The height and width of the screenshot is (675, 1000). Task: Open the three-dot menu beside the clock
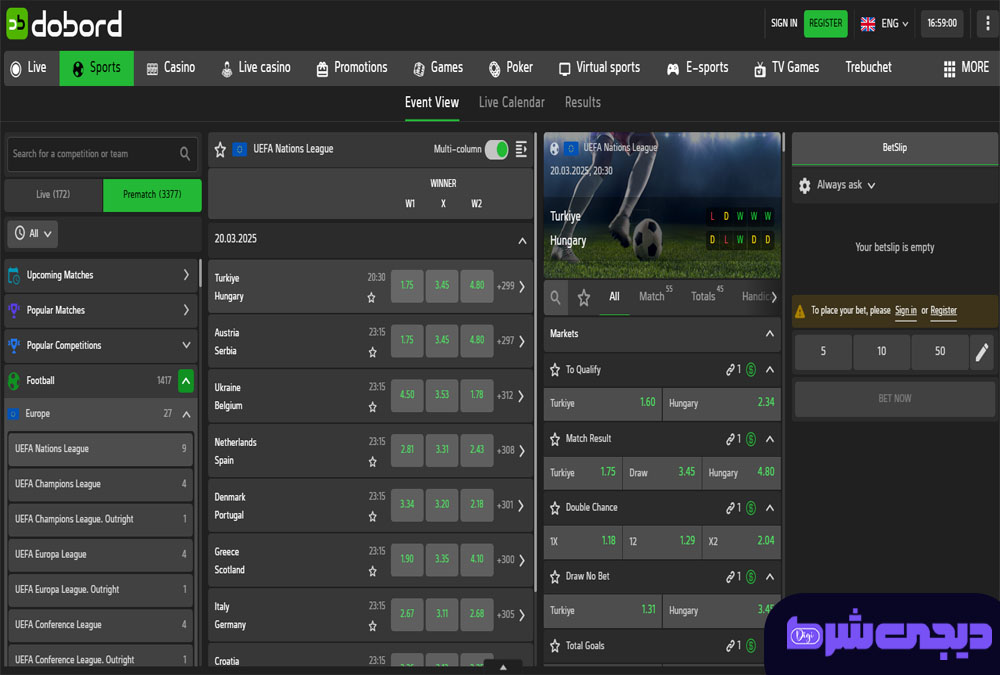point(987,24)
